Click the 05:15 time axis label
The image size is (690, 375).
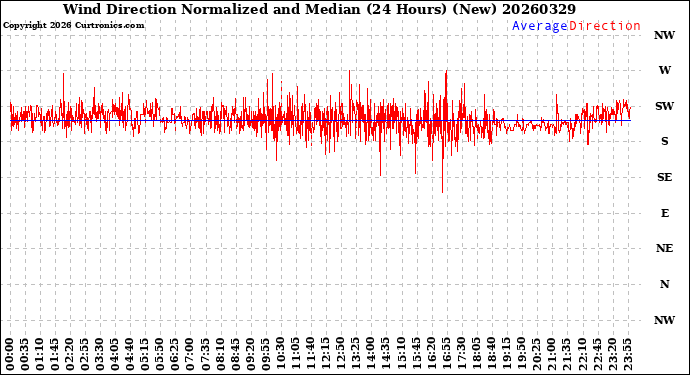pos(145,355)
